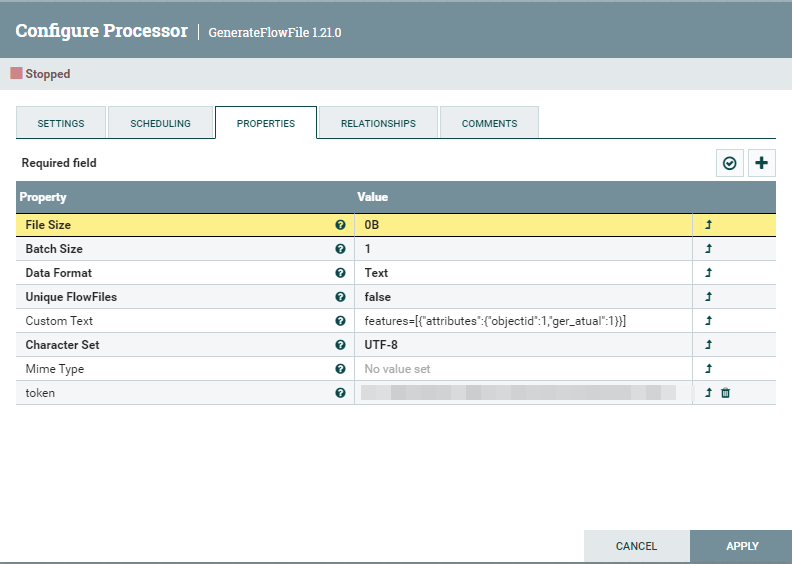Click go-to arrow icon in Character Set row

[709, 344]
